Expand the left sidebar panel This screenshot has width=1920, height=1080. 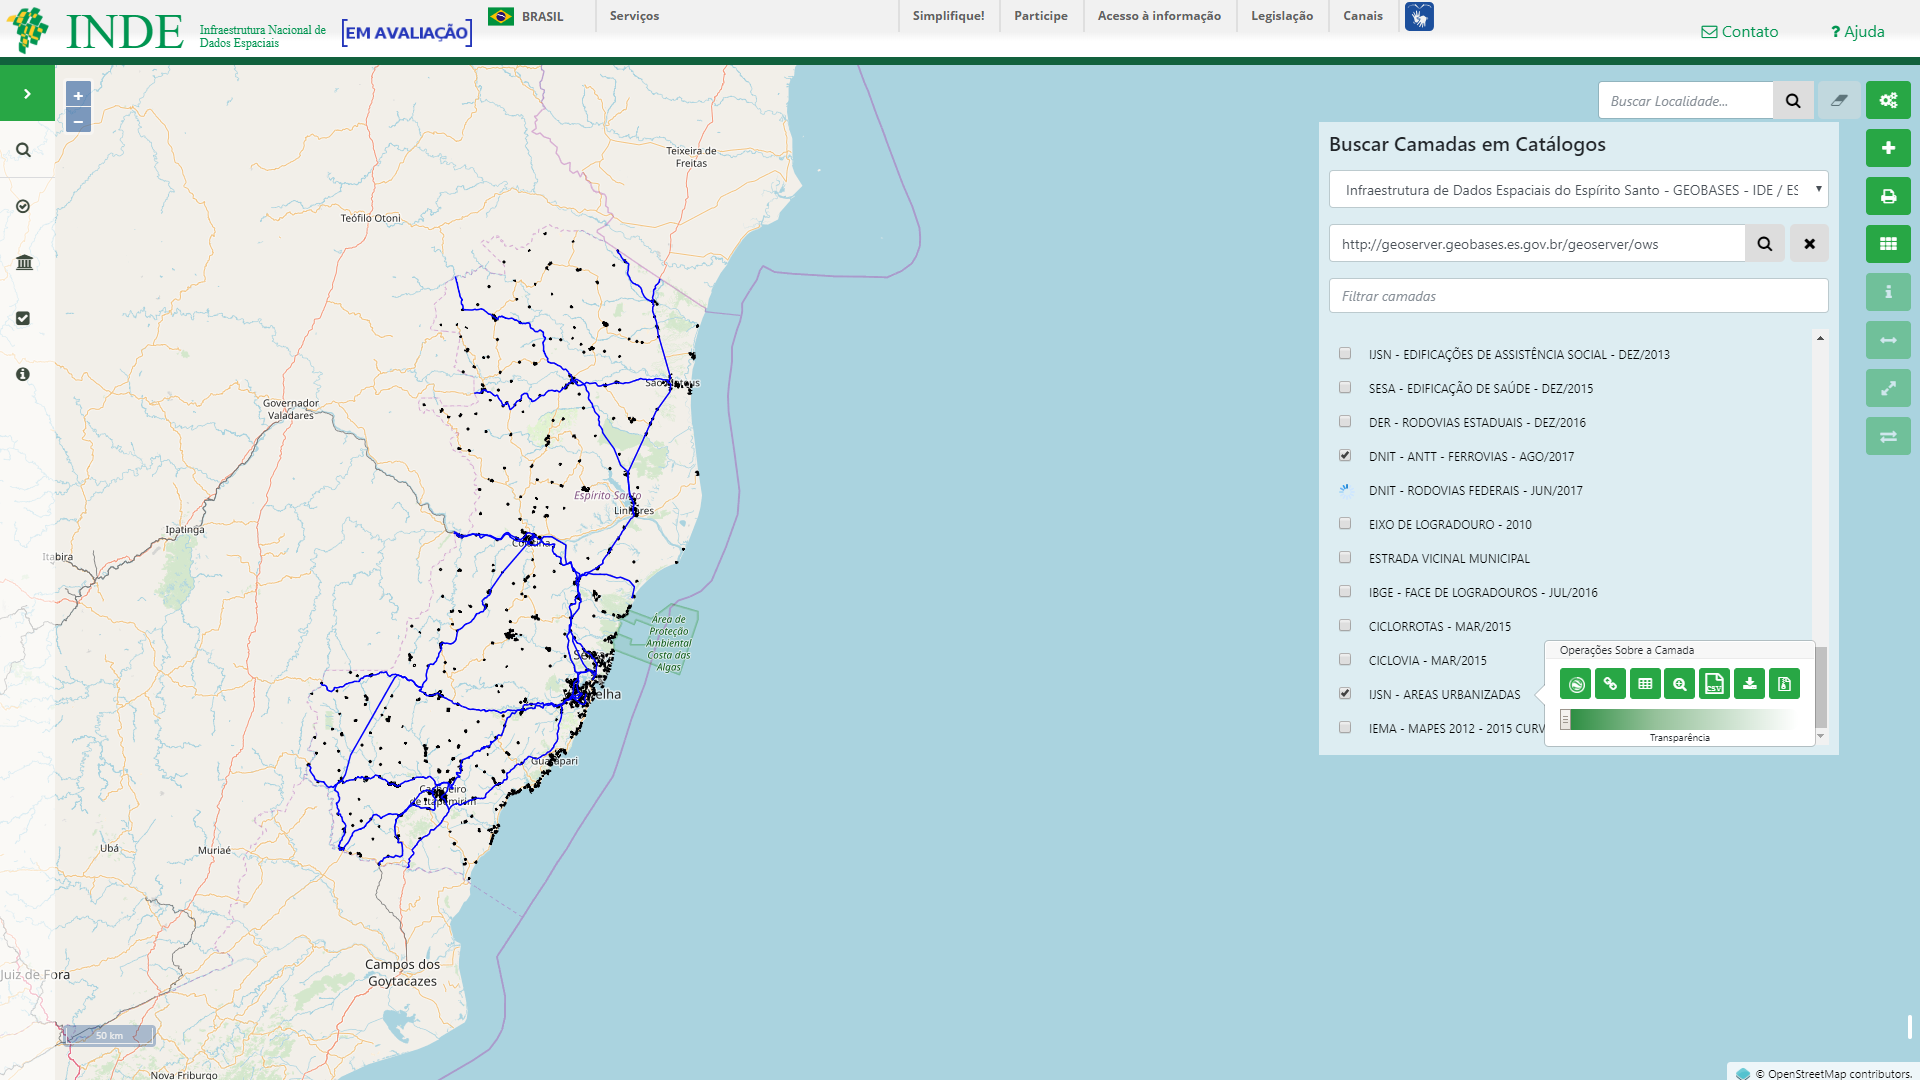click(27, 93)
